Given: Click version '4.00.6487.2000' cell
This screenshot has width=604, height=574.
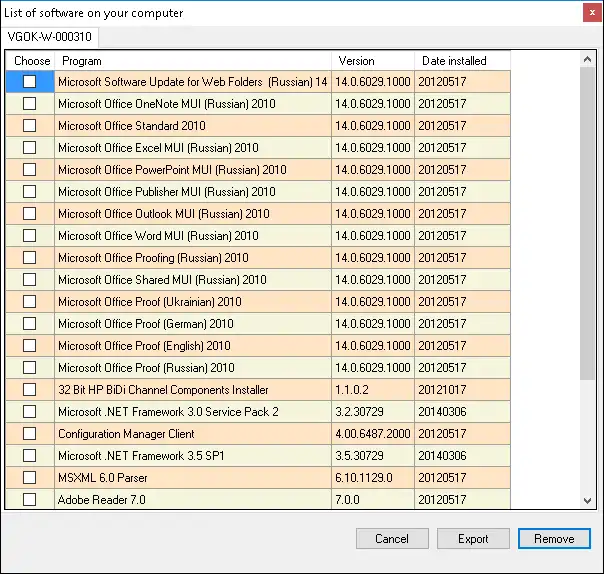Looking at the screenshot, I should (x=373, y=433).
